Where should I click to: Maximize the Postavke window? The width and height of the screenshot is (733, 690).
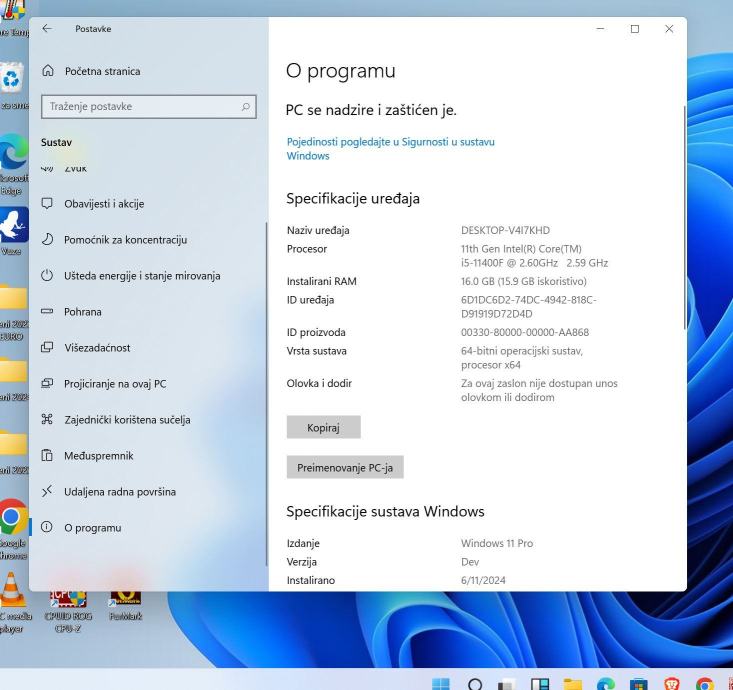(635, 29)
